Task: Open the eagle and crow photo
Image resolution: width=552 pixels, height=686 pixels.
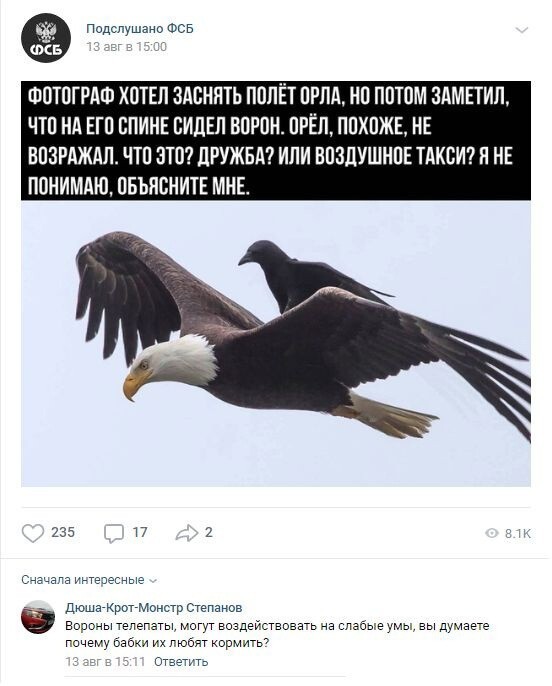Action: (x=276, y=343)
